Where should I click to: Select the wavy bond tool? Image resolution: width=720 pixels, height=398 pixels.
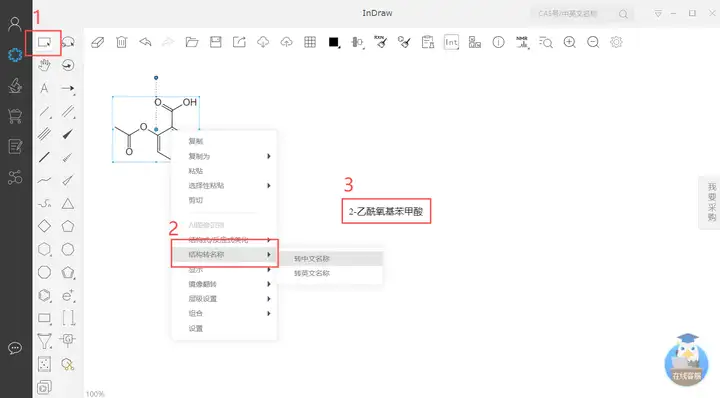click(x=44, y=180)
